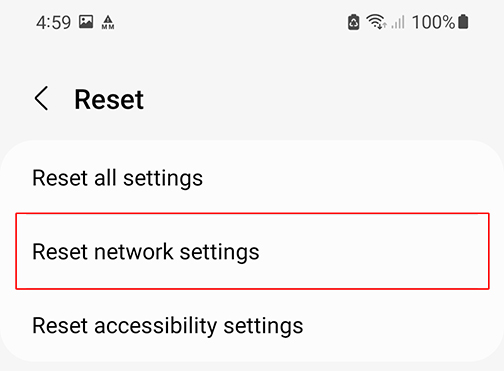Tap the battery recycle icon in status bar

[354, 22]
